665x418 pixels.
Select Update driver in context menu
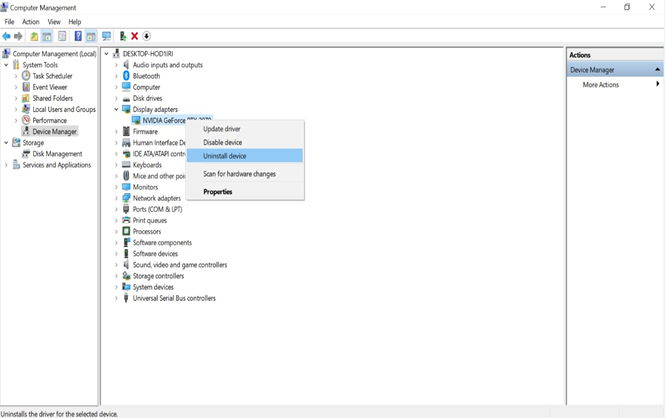click(x=221, y=129)
